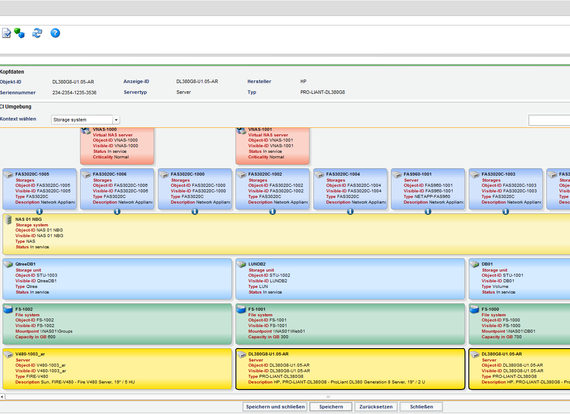
Task: Select Capacity in GB 600 on FS-1002
Action: click(35, 337)
